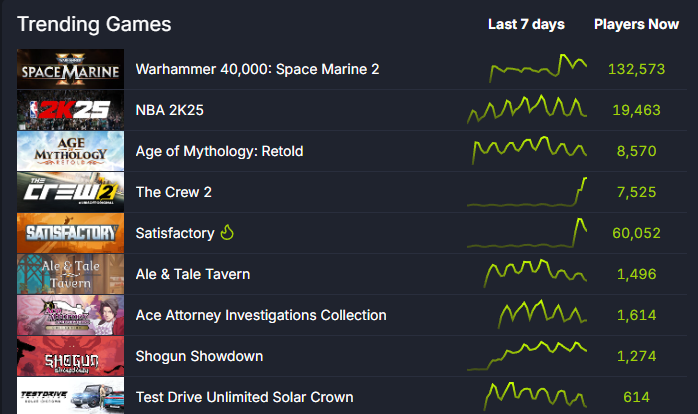Click the 1,614 players count
This screenshot has width=698, height=414.
pyautogui.click(x=637, y=315)
